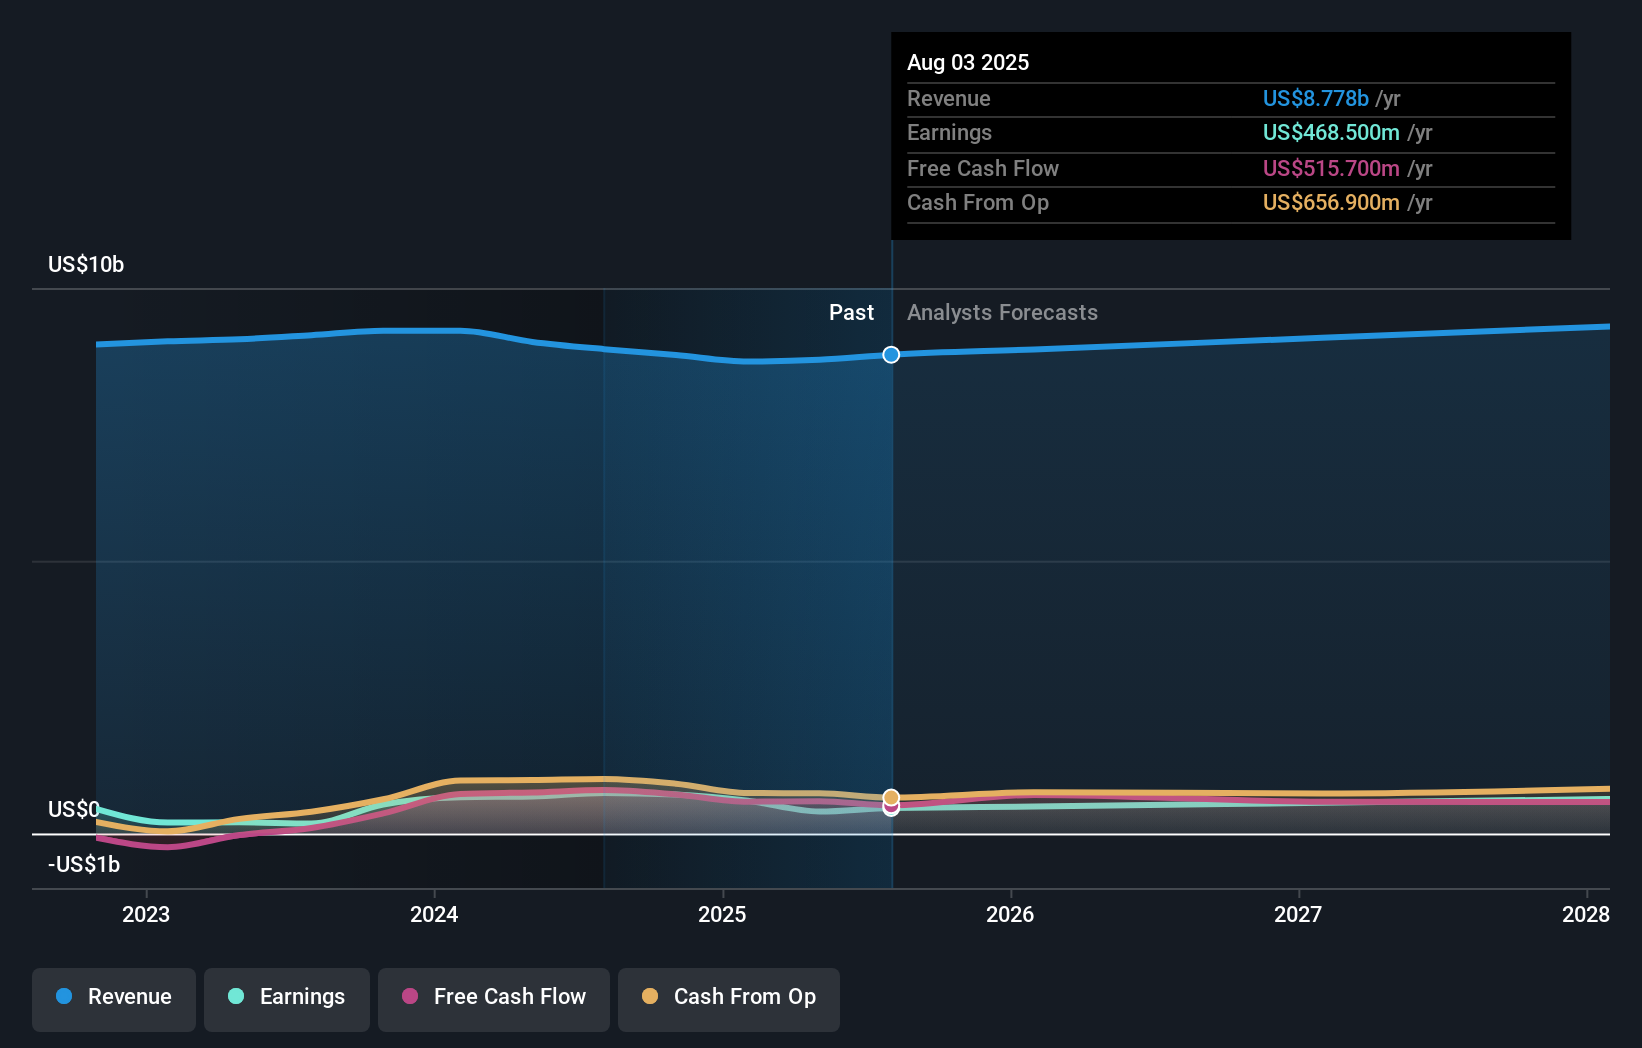Click the 2026 x-axis label
Image resolution: width=1642 pixels, height=1048 pixels.
(1010, 914)
